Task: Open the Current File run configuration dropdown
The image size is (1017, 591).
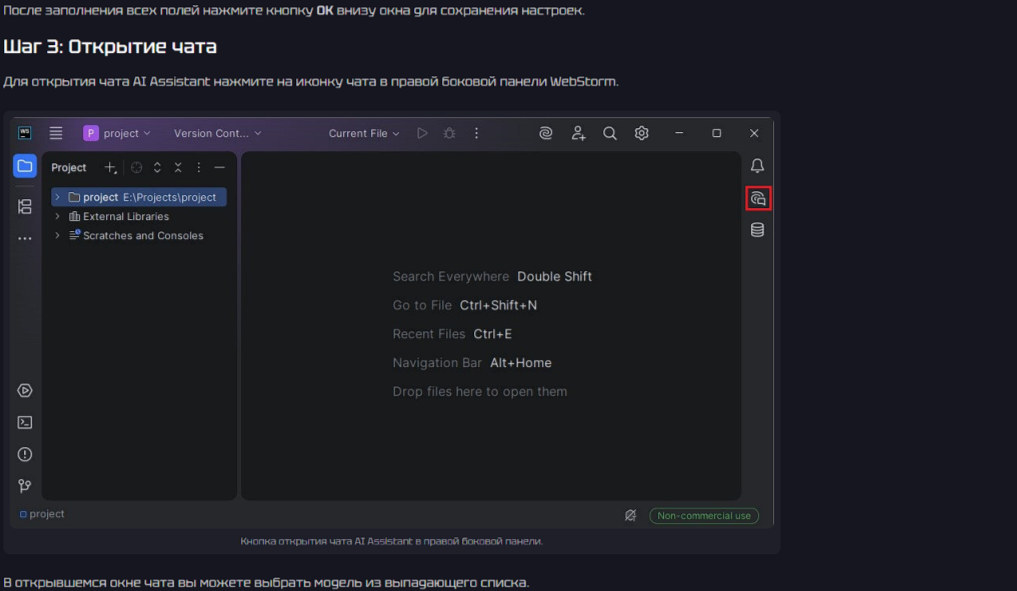Action: click(x=364, y=133)
